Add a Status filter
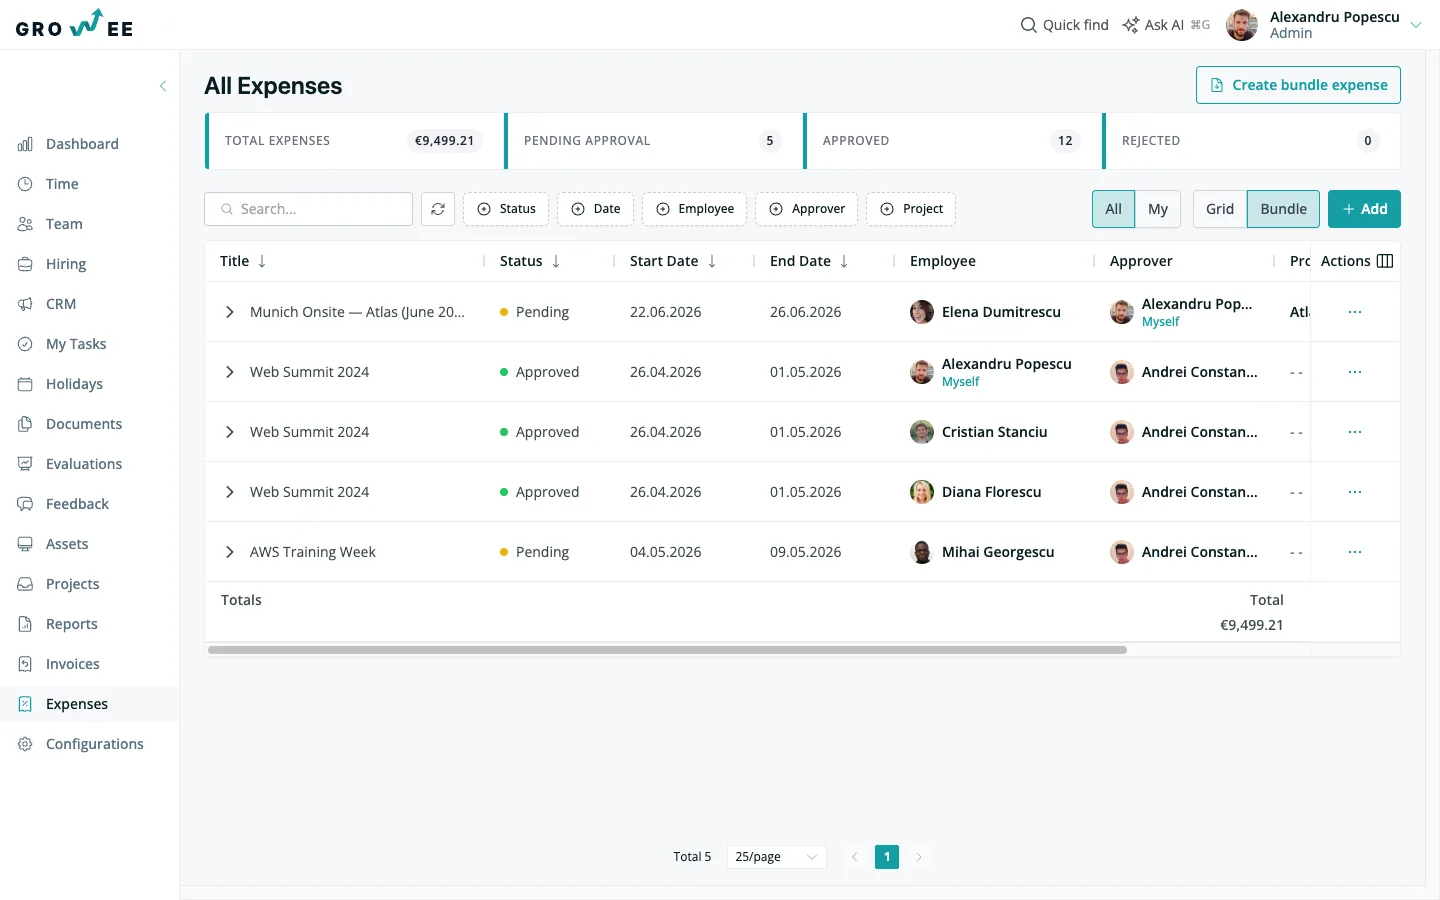1440x900 pixels. point(506,209)
